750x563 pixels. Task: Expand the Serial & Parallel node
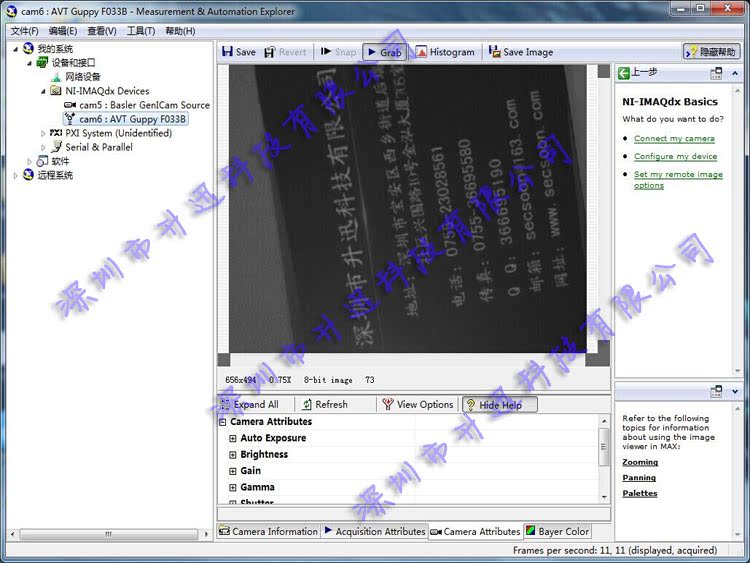click(x=44, y=147)
